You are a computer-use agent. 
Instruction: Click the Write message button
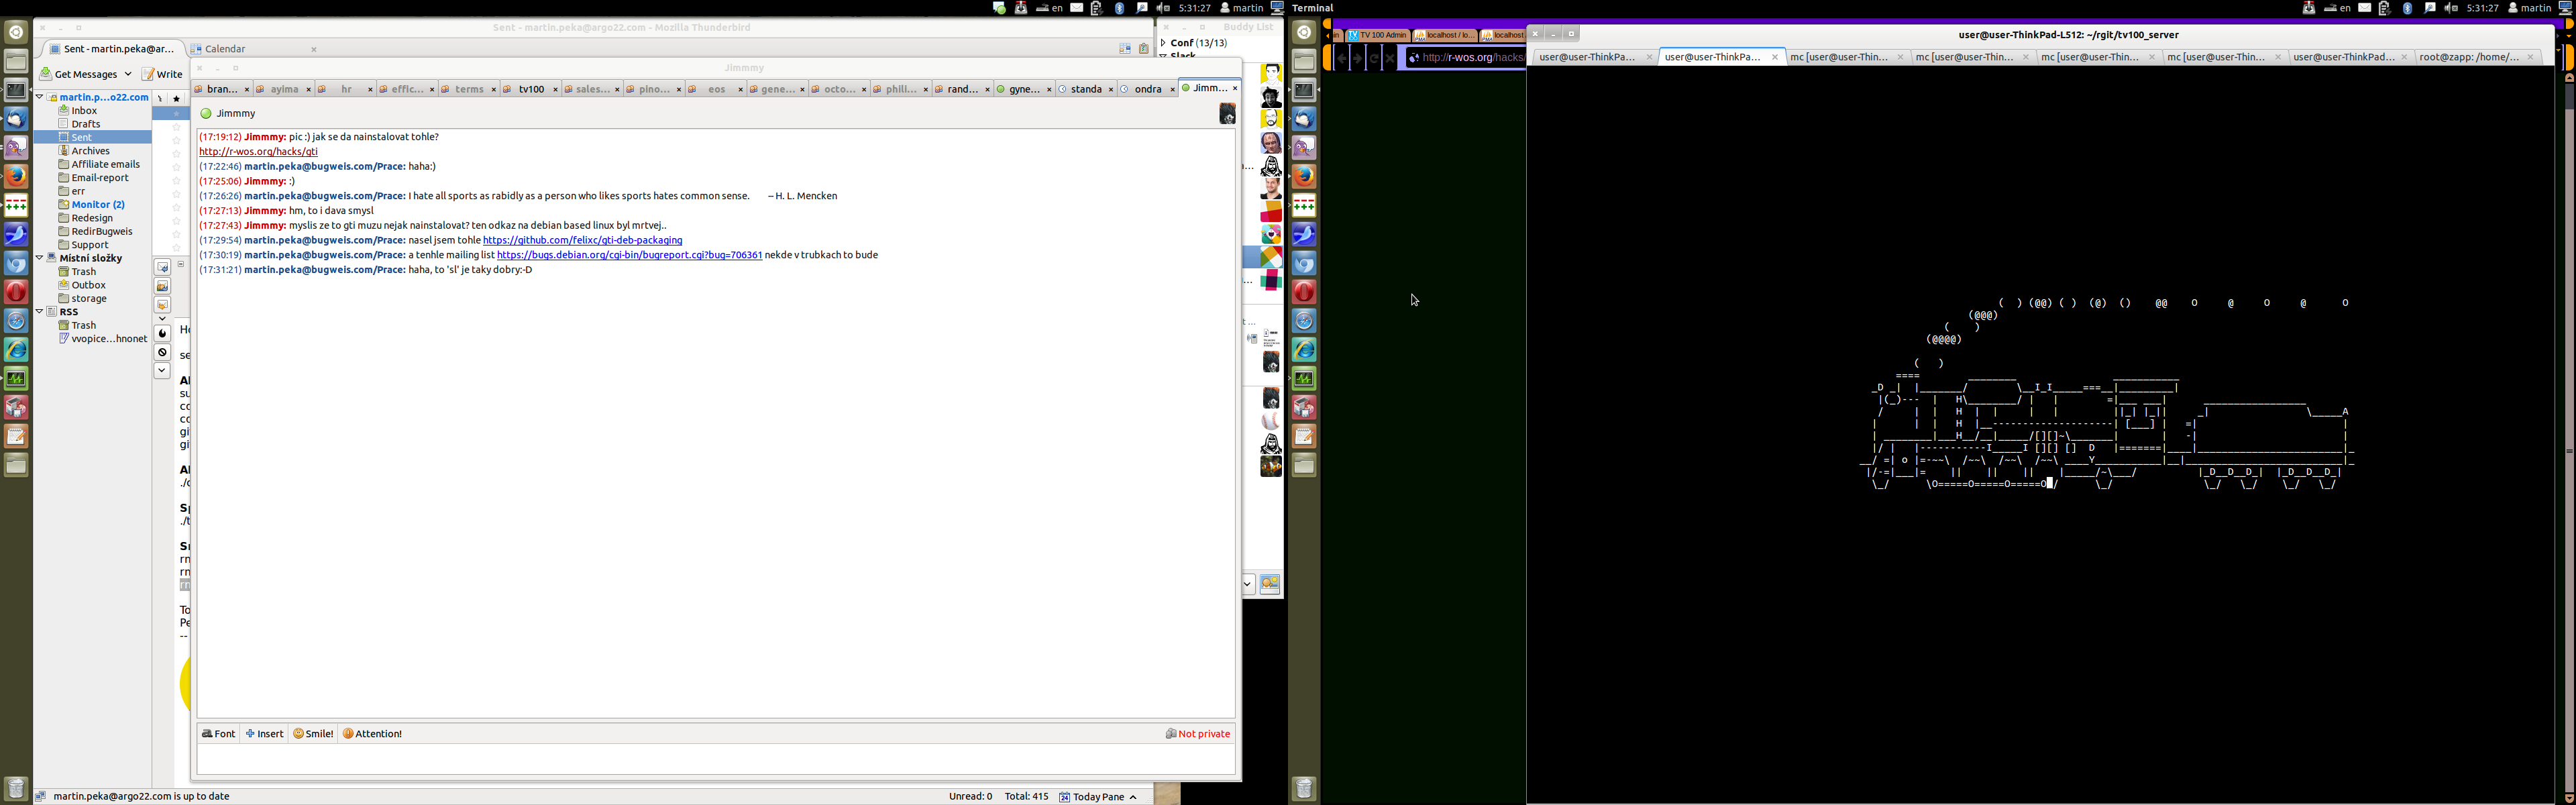(x=162, y=74)
